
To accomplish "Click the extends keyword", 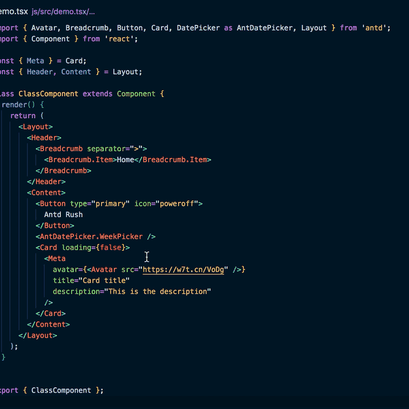I will coord(97,94).
